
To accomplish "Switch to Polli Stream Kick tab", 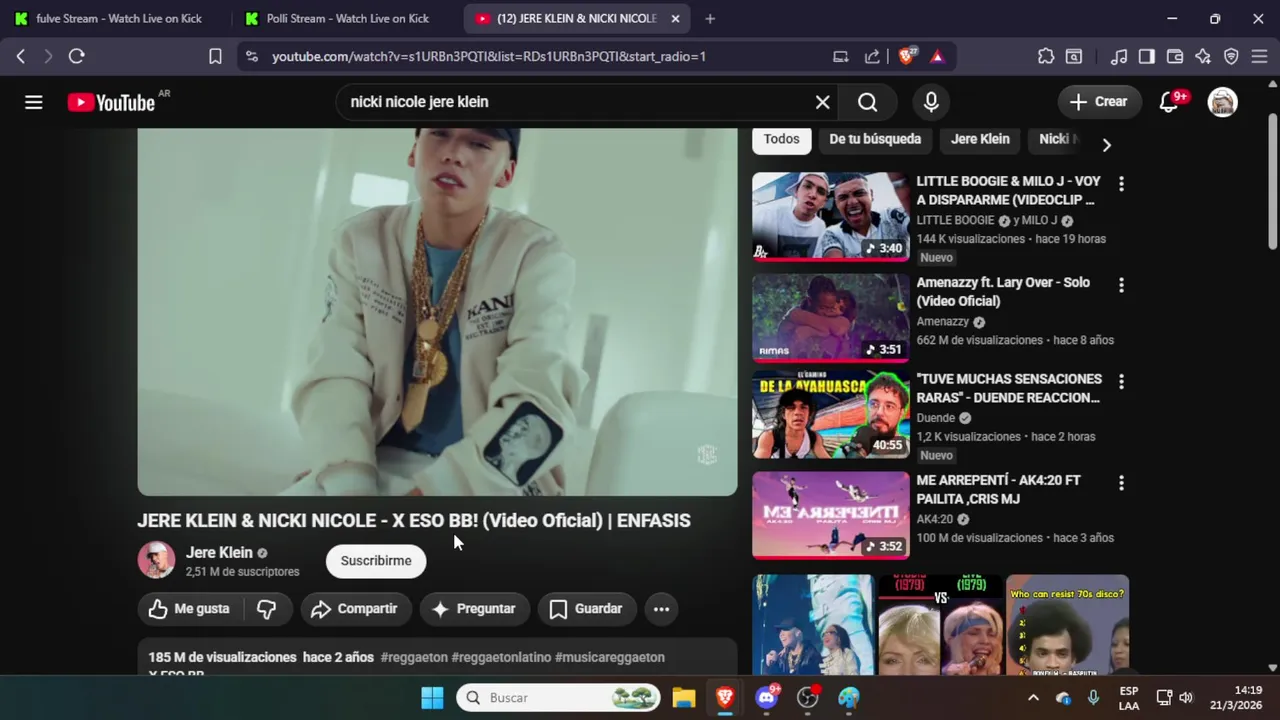I will 337,18.
